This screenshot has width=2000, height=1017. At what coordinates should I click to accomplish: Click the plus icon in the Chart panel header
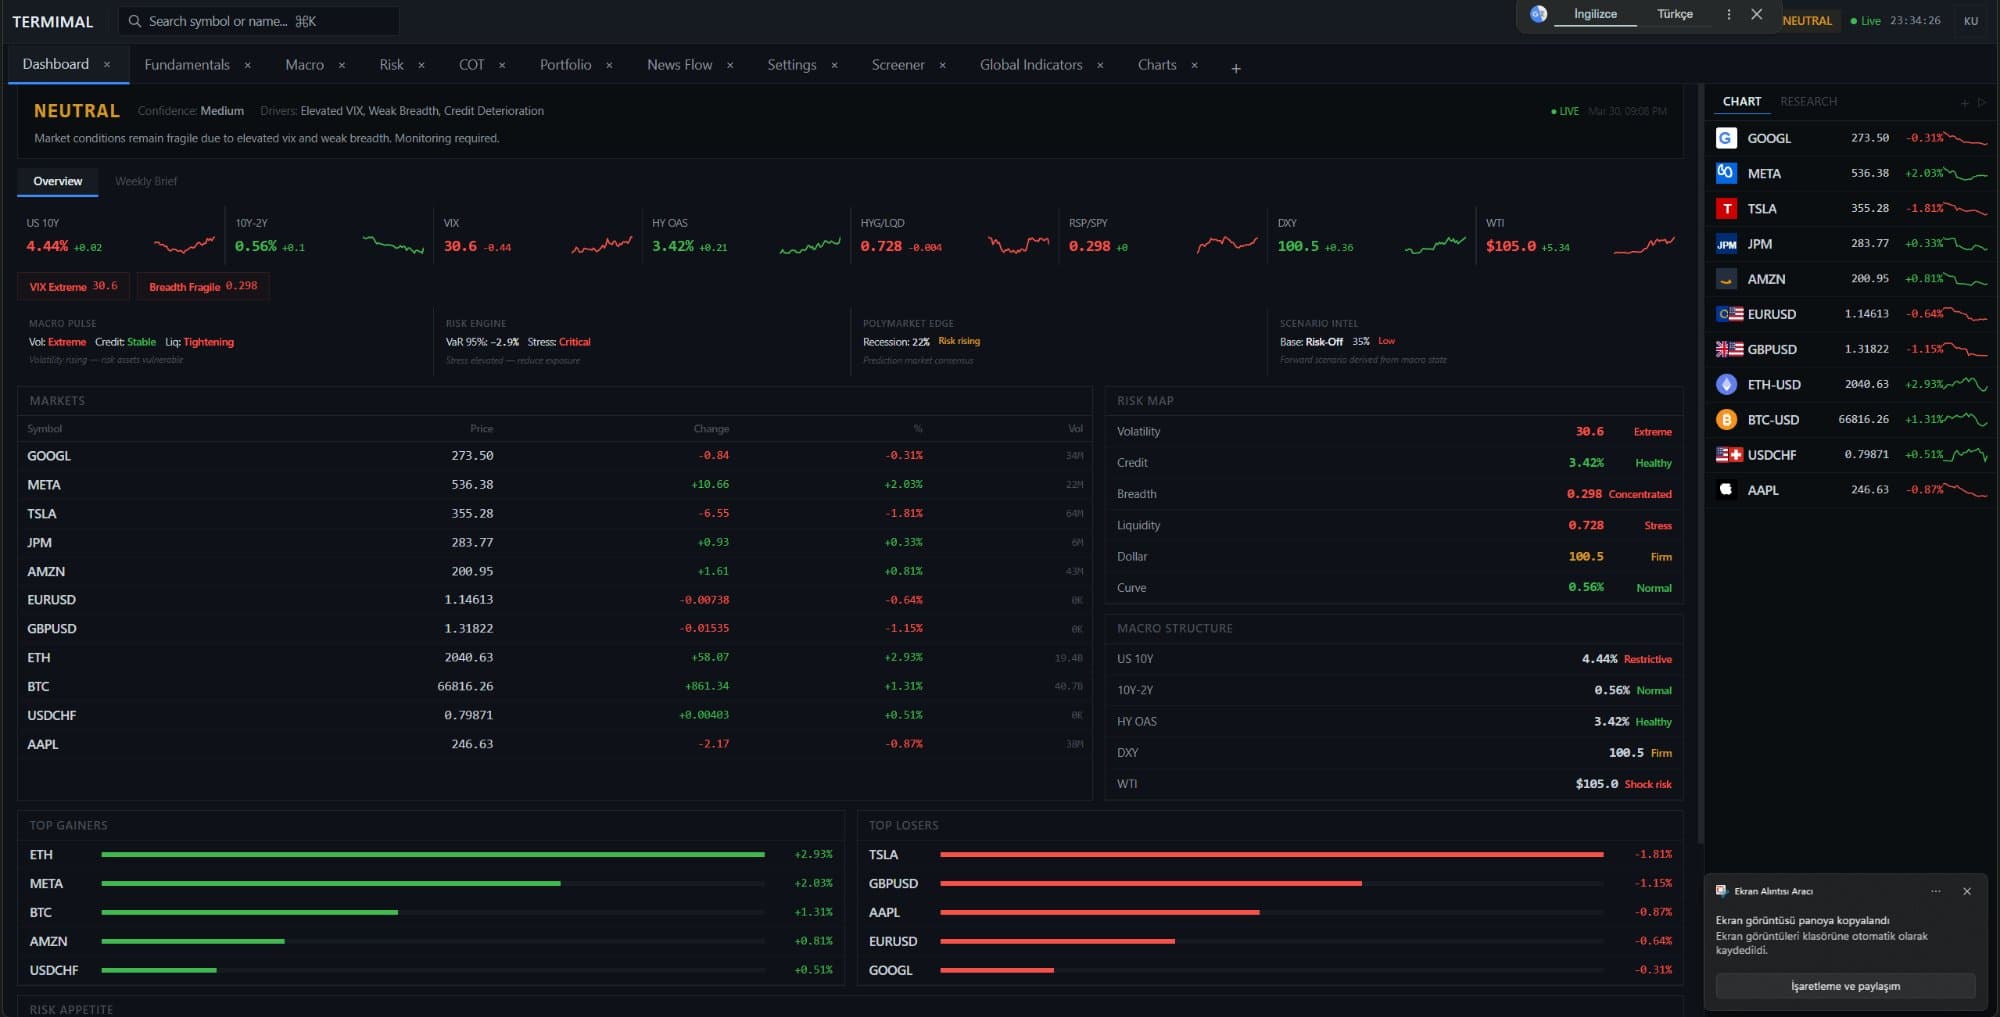[1962, 101]
